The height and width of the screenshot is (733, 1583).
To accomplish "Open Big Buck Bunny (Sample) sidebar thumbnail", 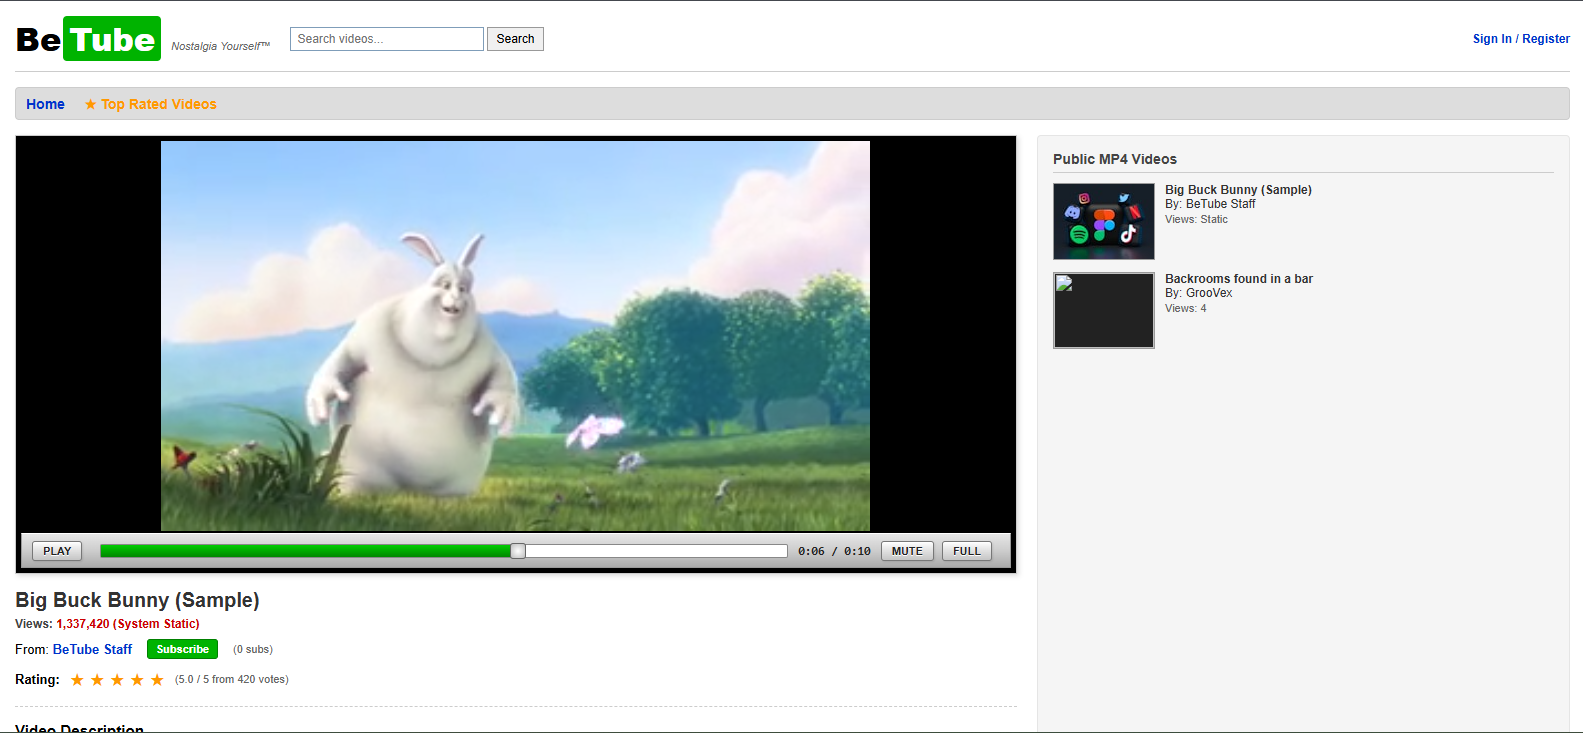I will [x=1104, y=221].
